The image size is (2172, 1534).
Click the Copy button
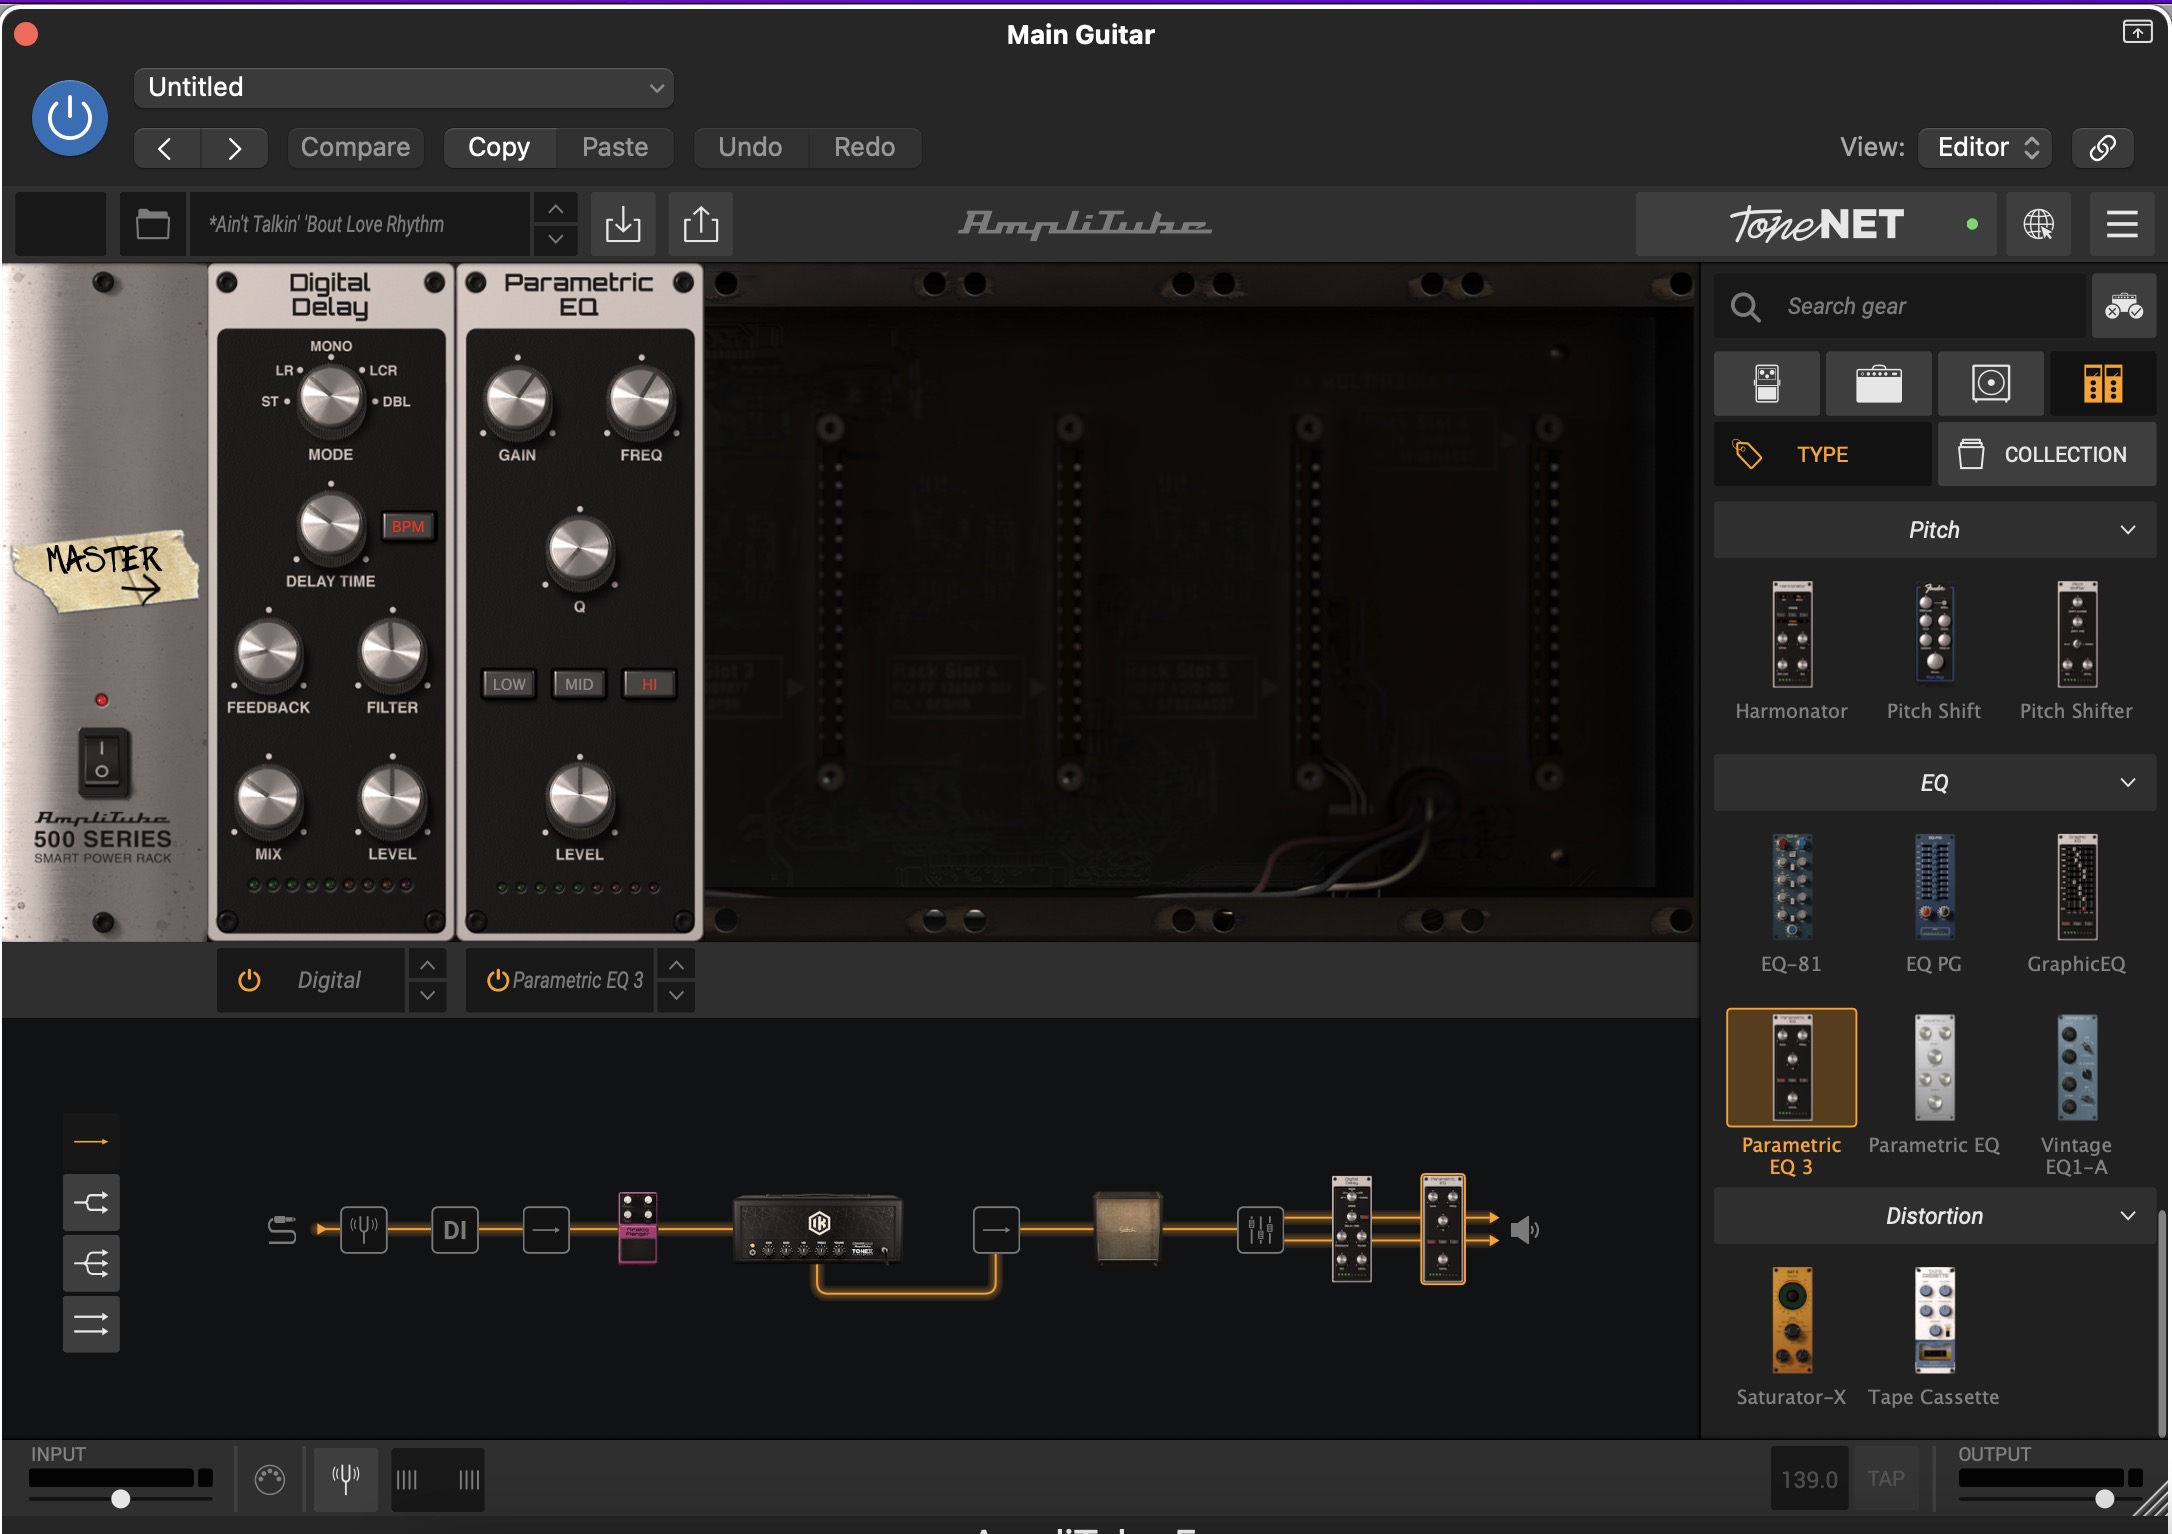[x=499, y=148]
